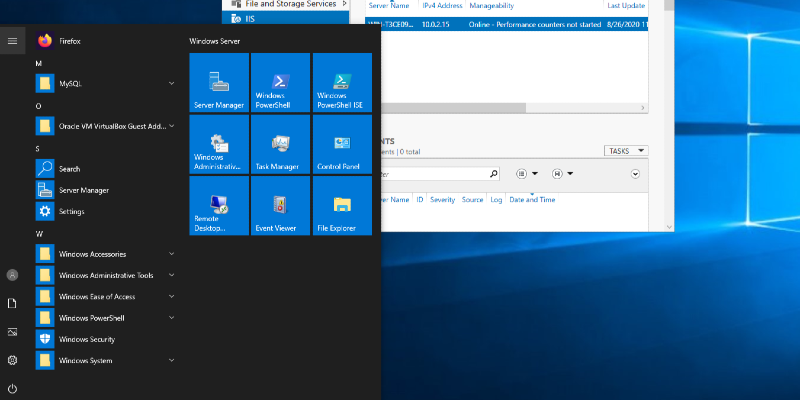Open Windows System folder

(106, 361)
